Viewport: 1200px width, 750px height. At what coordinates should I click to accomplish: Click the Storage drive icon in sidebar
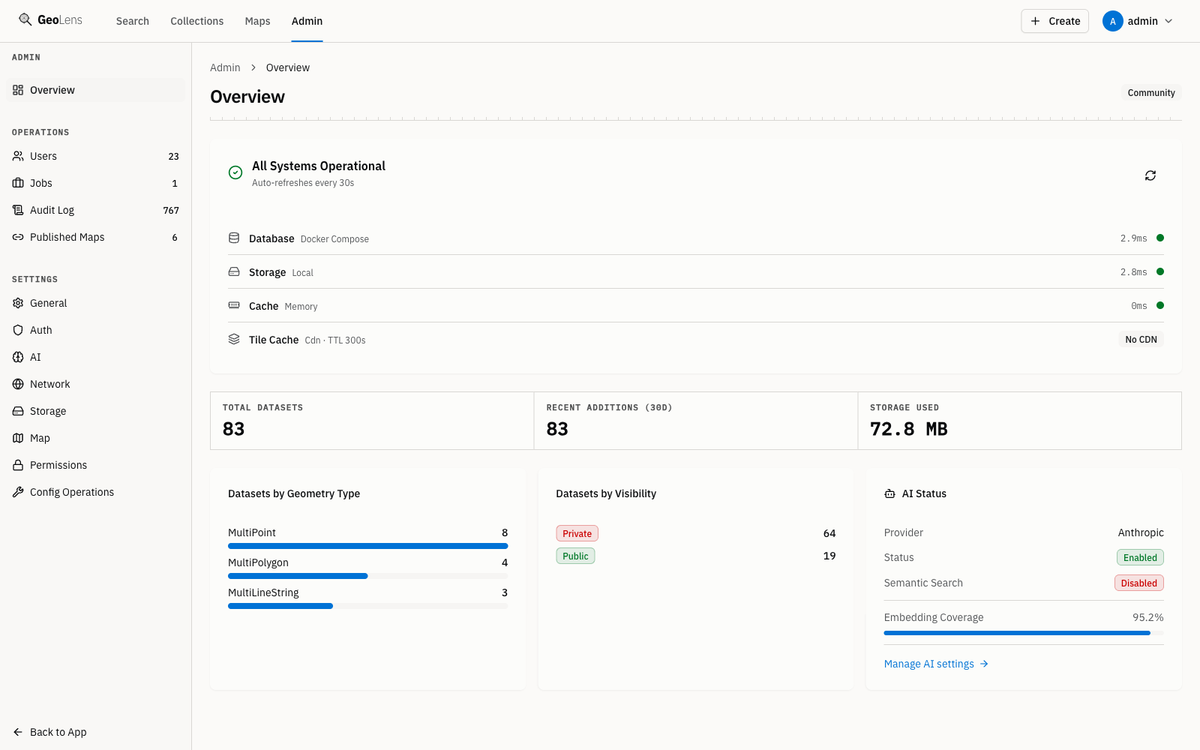click(18, 411)
